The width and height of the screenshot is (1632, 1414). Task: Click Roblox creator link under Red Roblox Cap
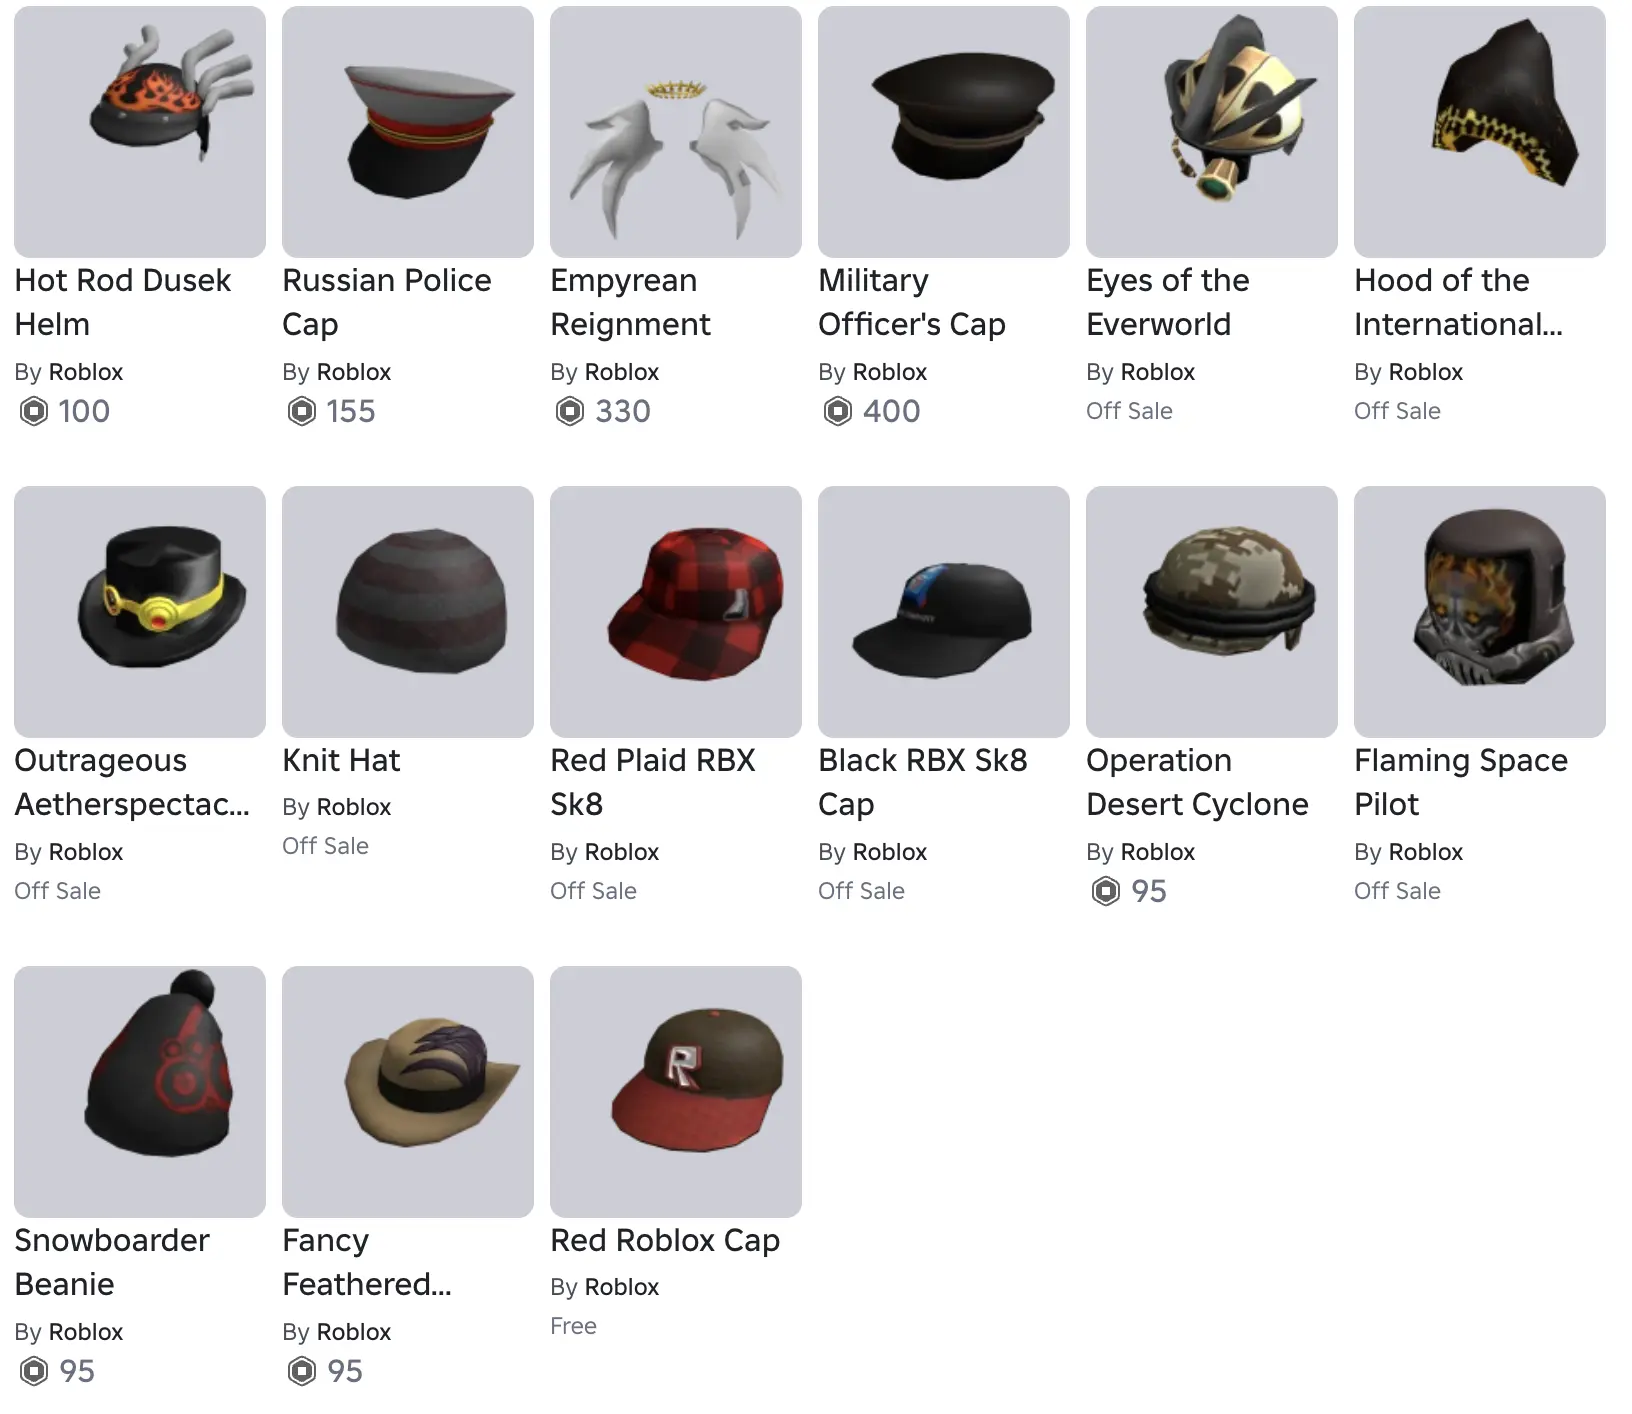627,1287
